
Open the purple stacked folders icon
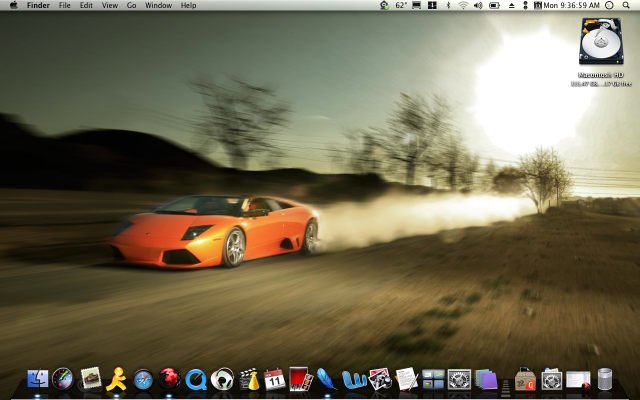coord(486,379)
